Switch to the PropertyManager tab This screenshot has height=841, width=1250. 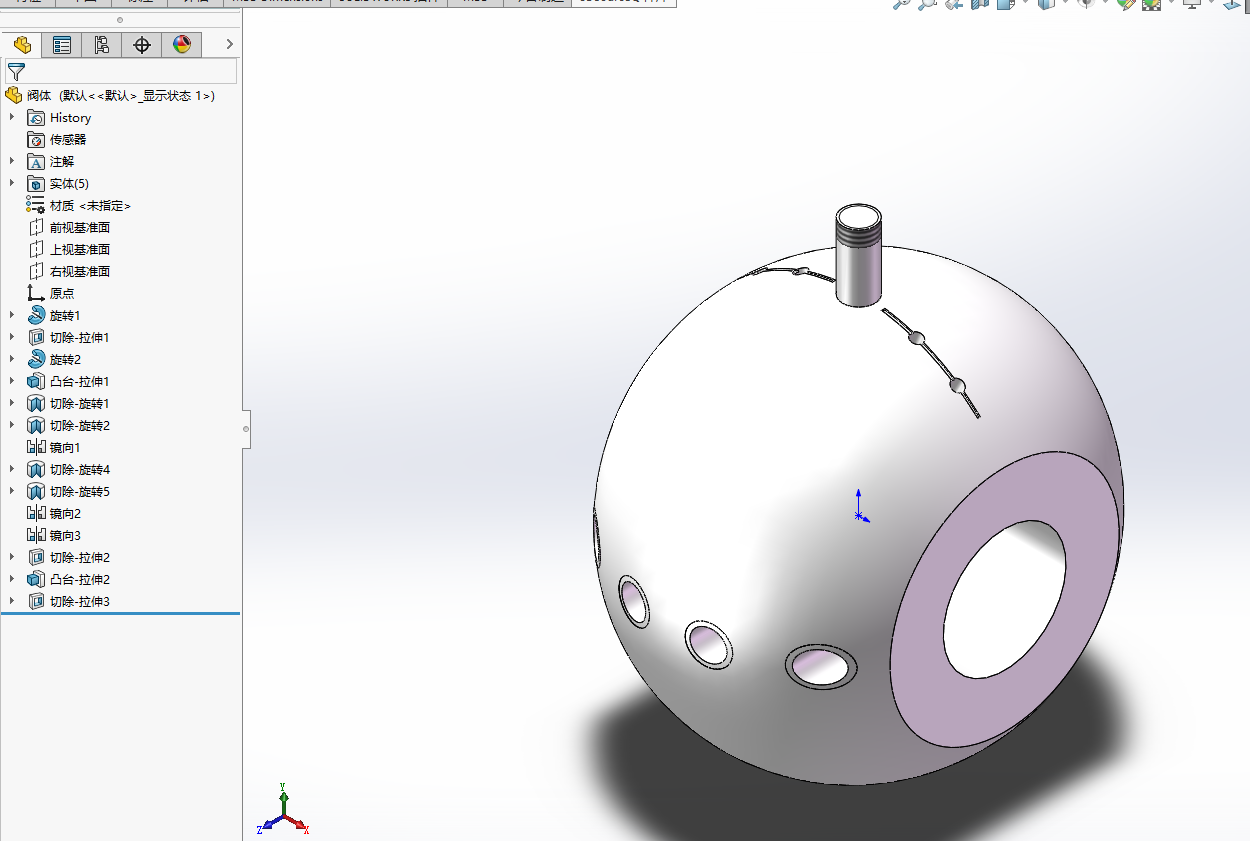62,45
